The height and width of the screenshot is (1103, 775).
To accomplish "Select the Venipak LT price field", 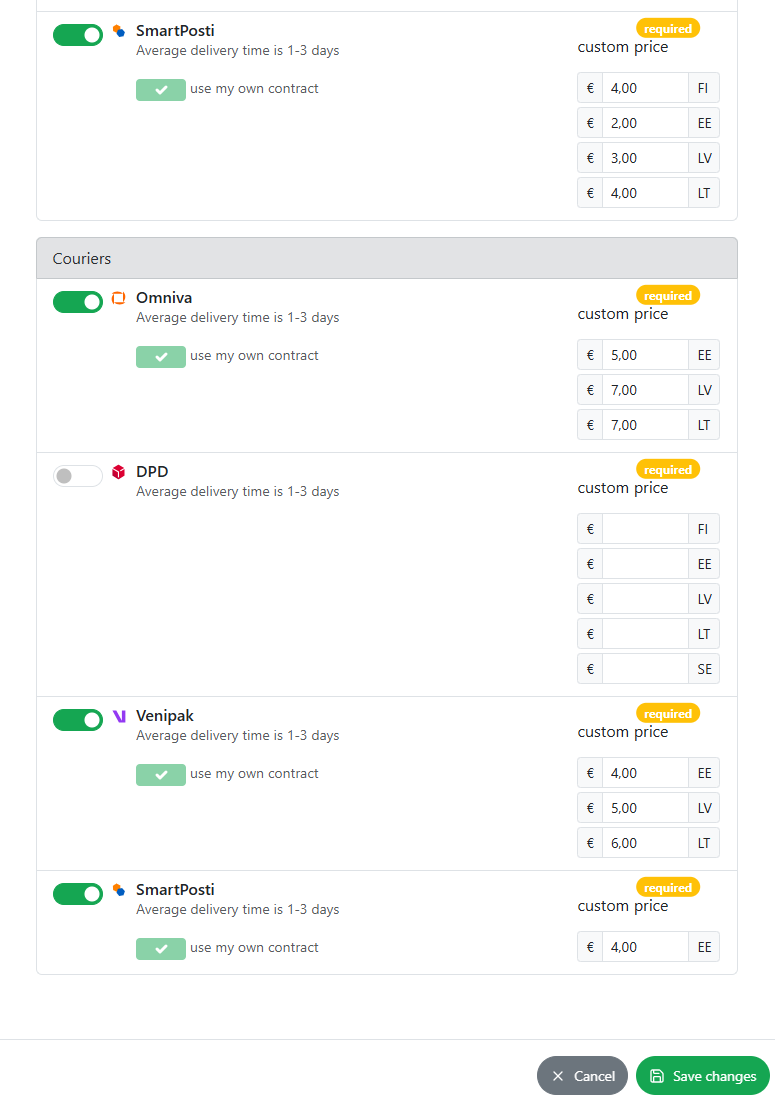I will (645, 843).
